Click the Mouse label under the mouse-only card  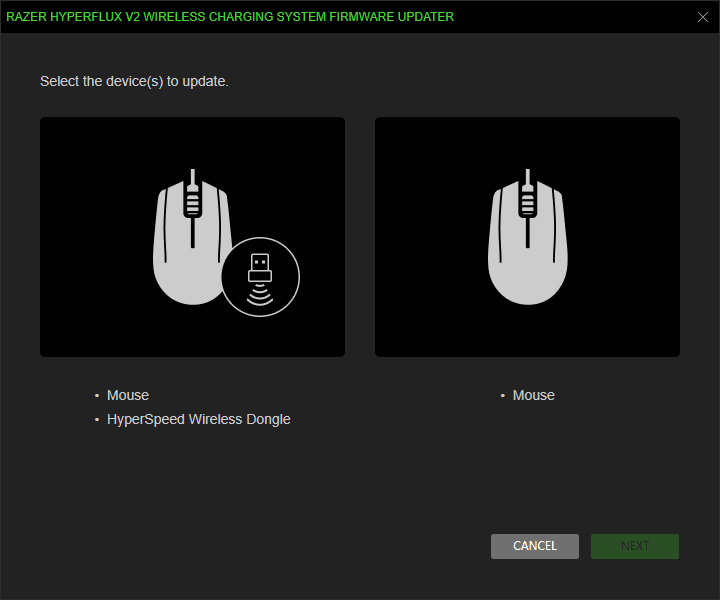(534, 395)
